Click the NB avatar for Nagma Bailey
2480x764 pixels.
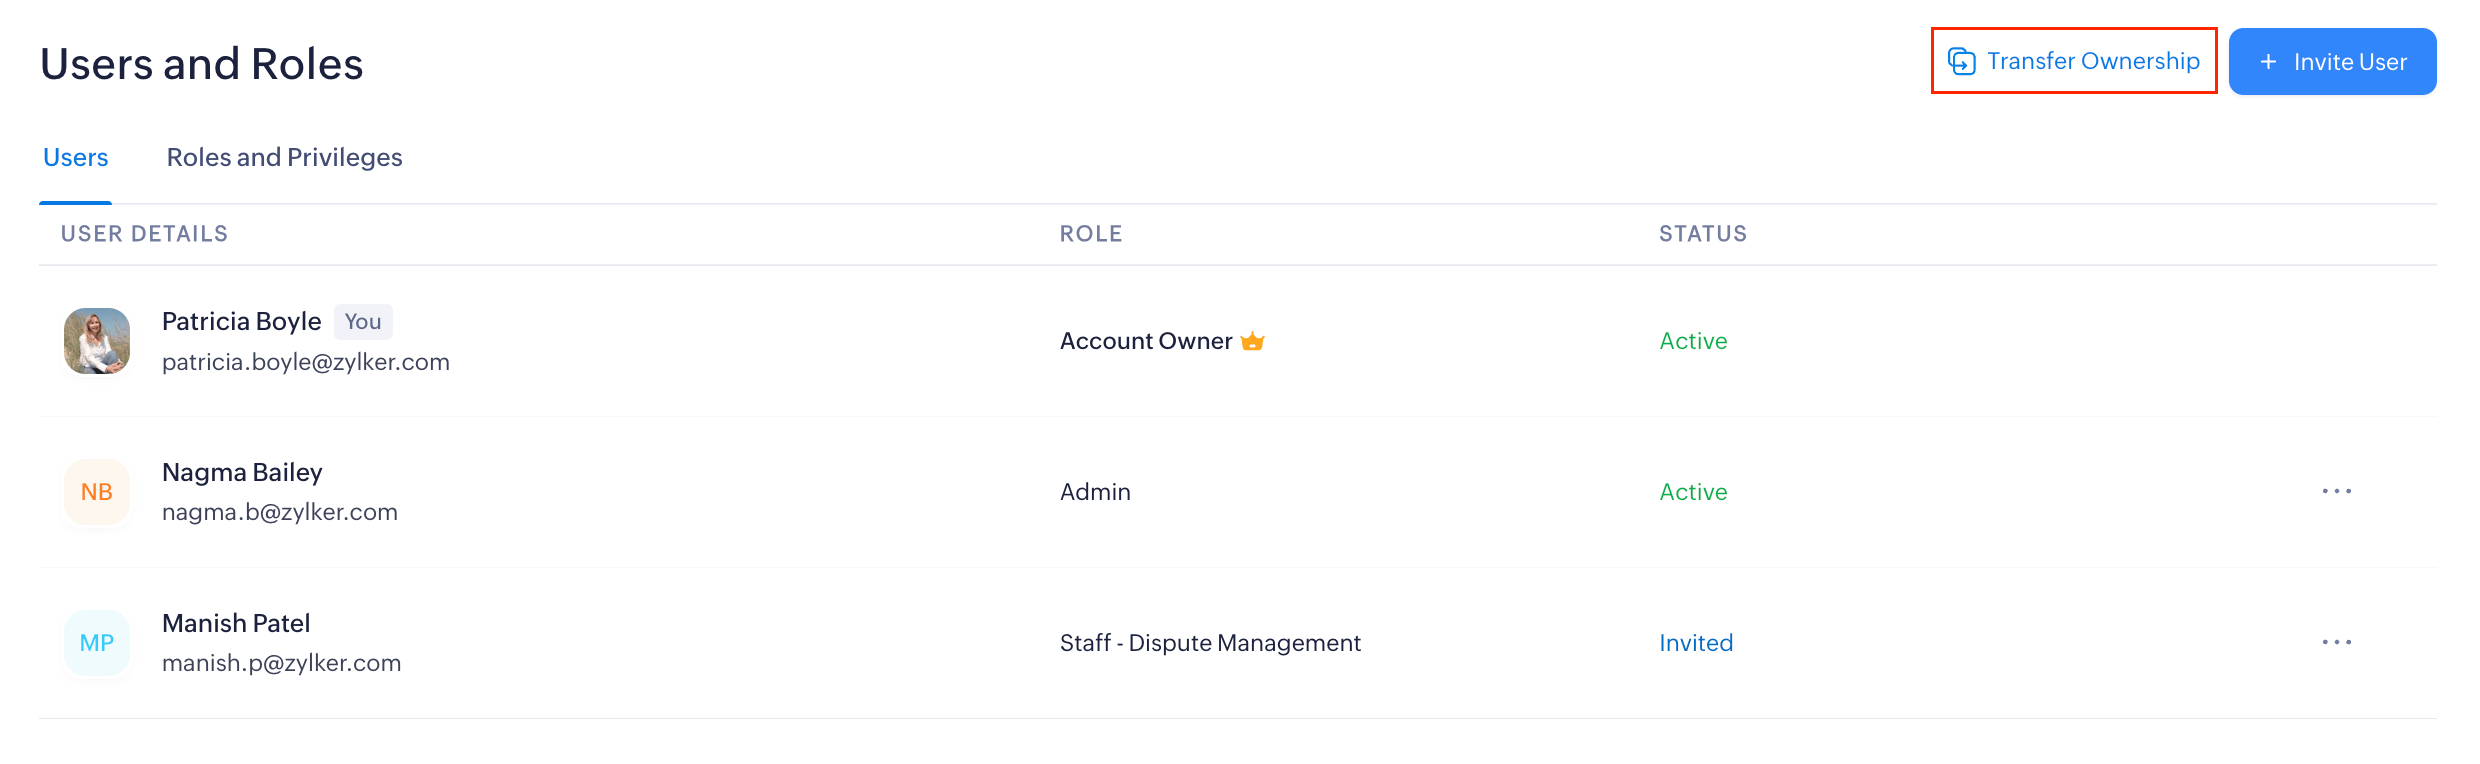pos(97,492)
